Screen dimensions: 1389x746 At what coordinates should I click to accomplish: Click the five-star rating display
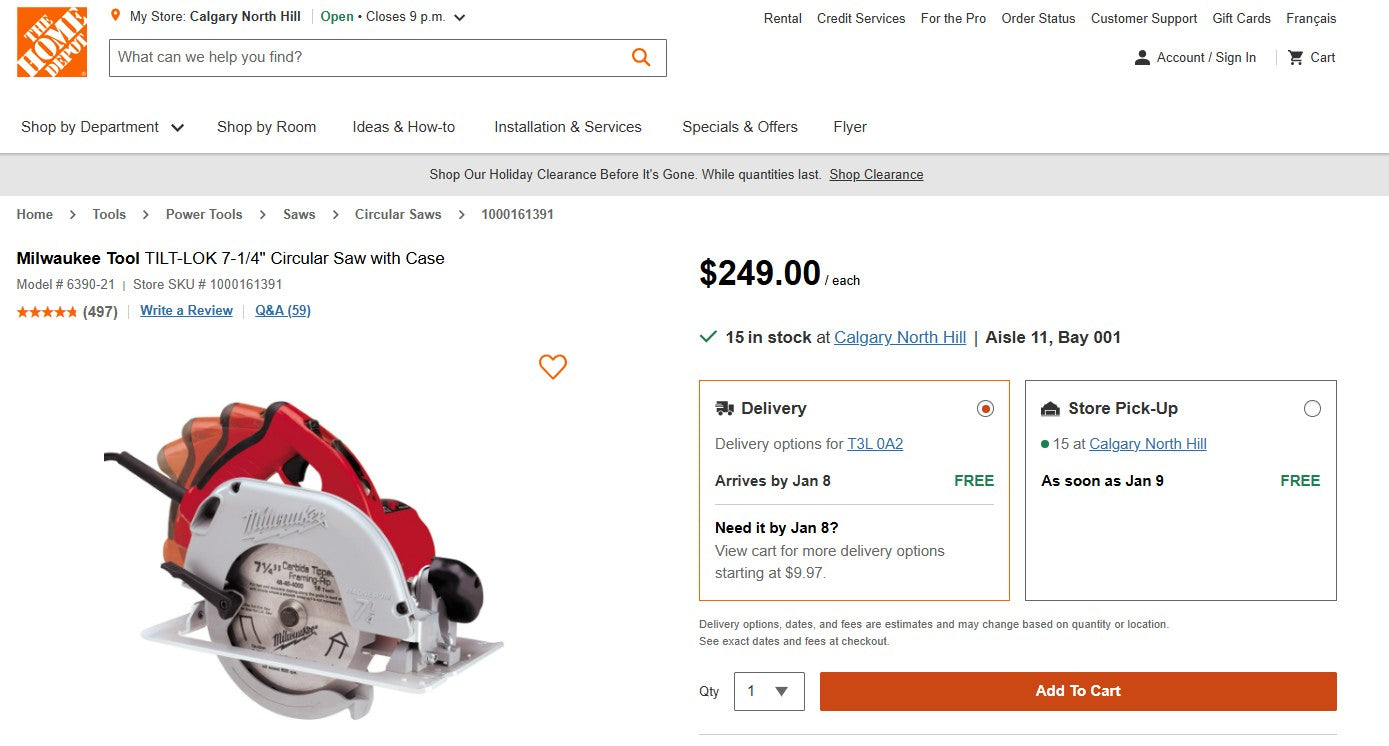point(46,311)
